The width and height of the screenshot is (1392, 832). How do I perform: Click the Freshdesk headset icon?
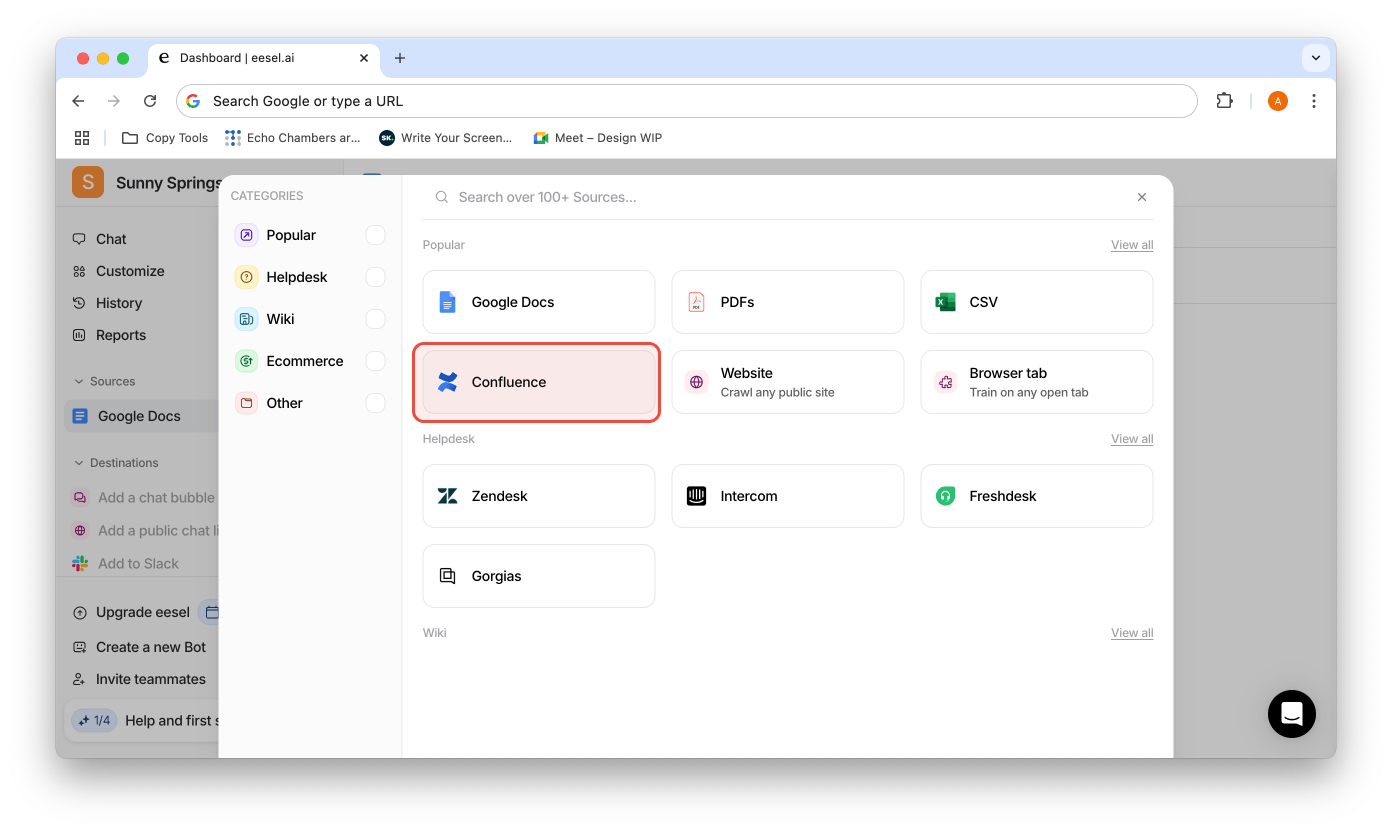[x=945, y=496]
